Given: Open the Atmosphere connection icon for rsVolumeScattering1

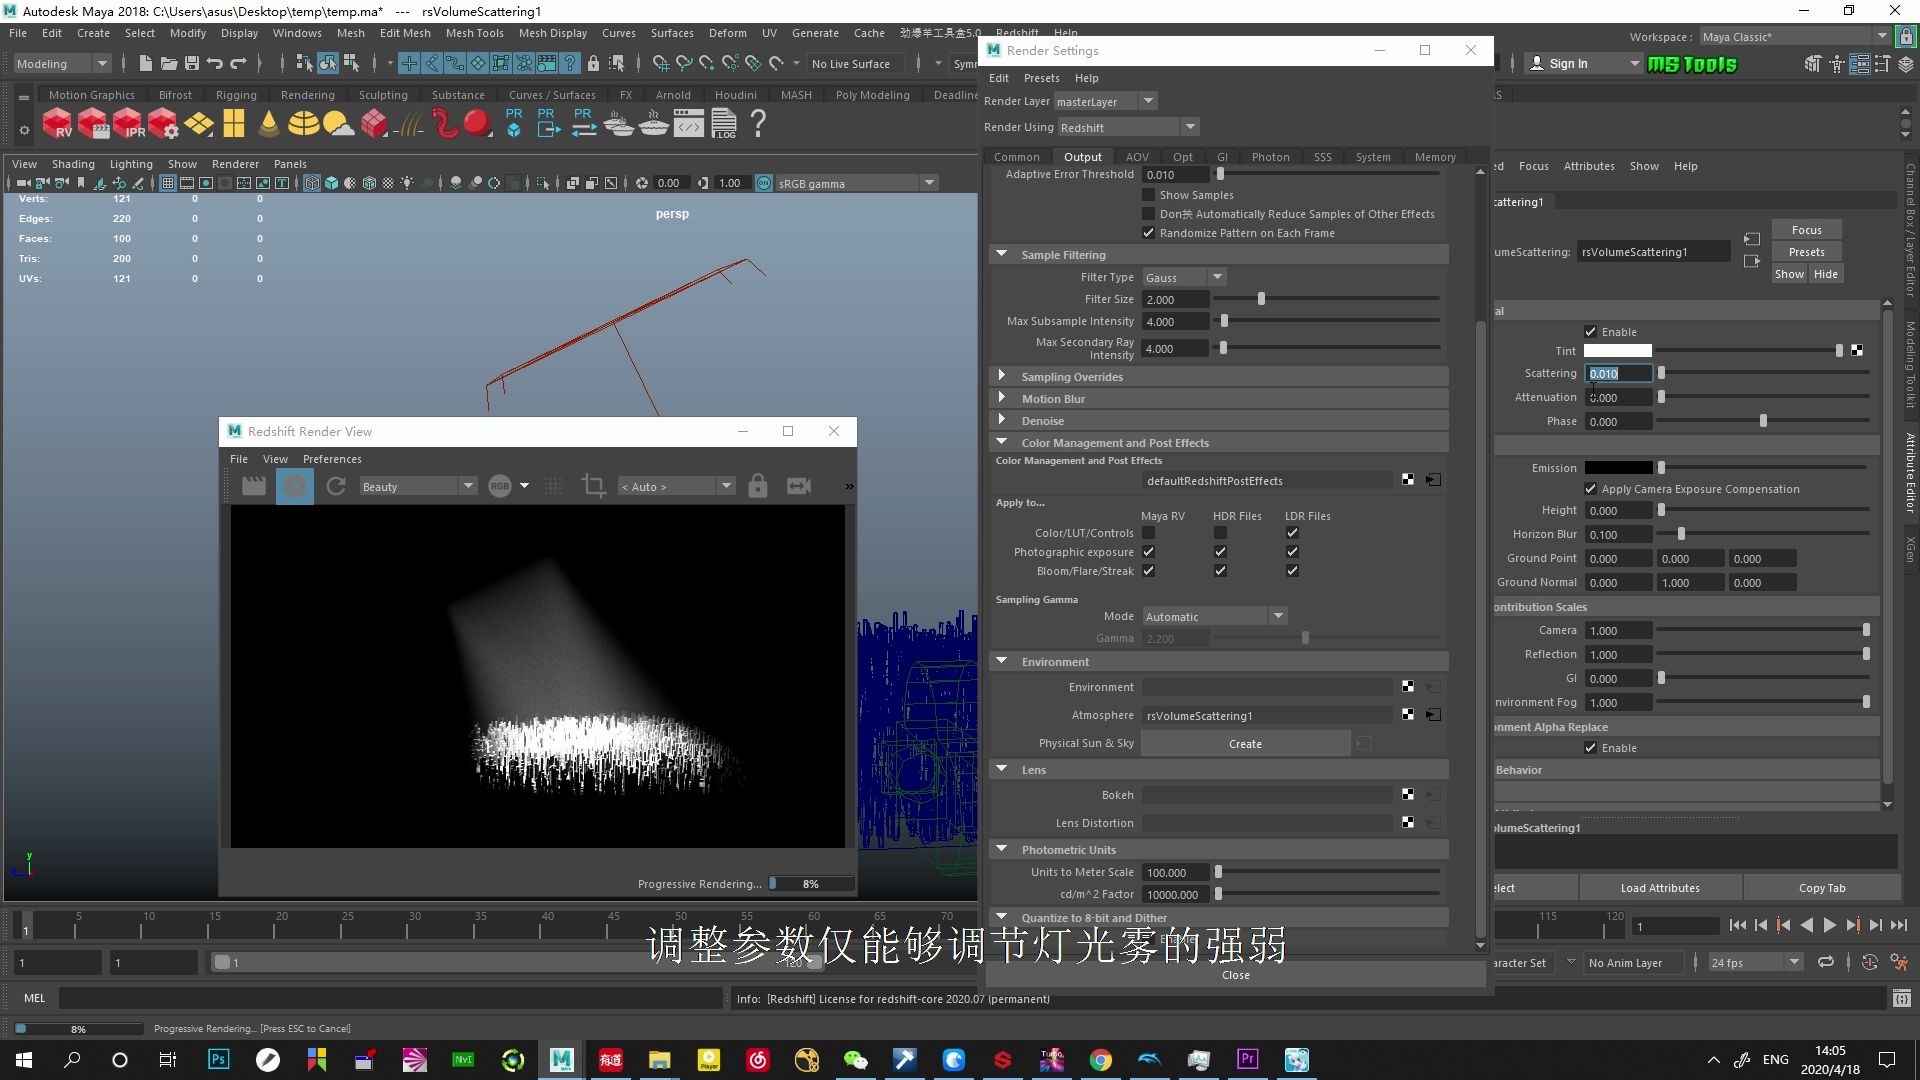Looking at the screenshot, I should click(x=1433, y=715).
